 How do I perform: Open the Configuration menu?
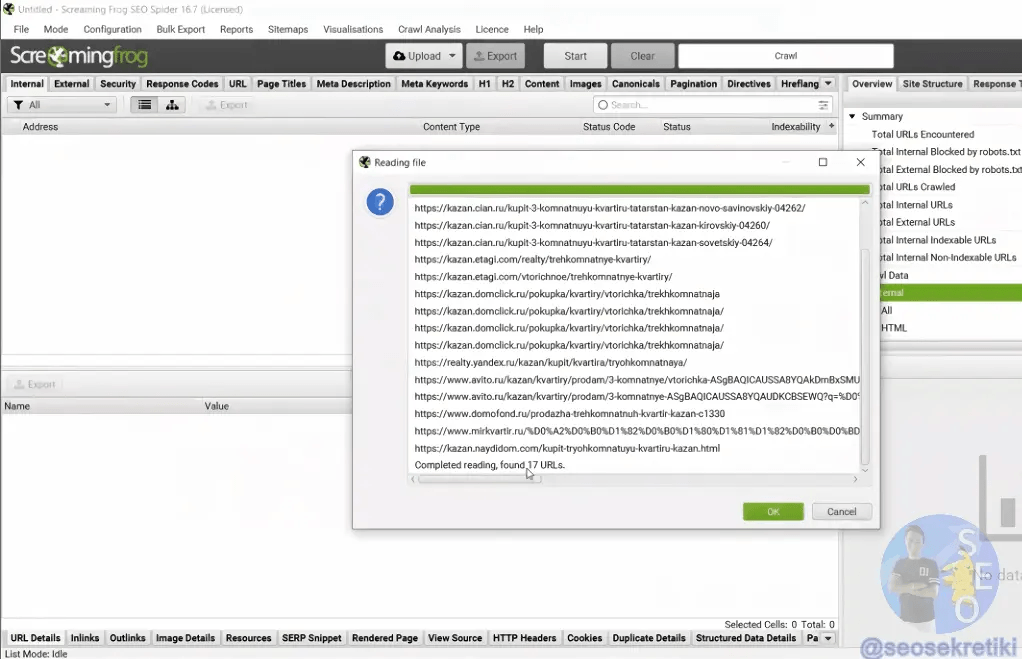pyautogui.click(x=112, y=29)
